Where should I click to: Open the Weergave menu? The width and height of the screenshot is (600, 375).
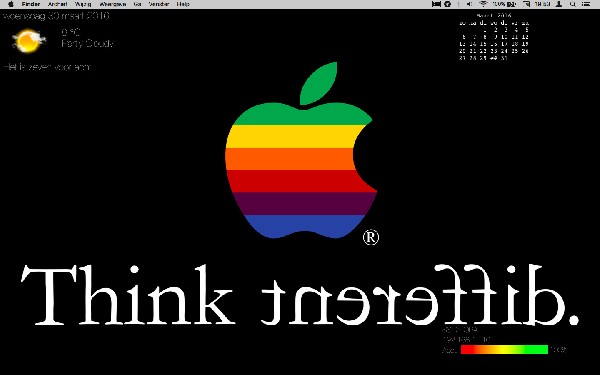point(112,4)
